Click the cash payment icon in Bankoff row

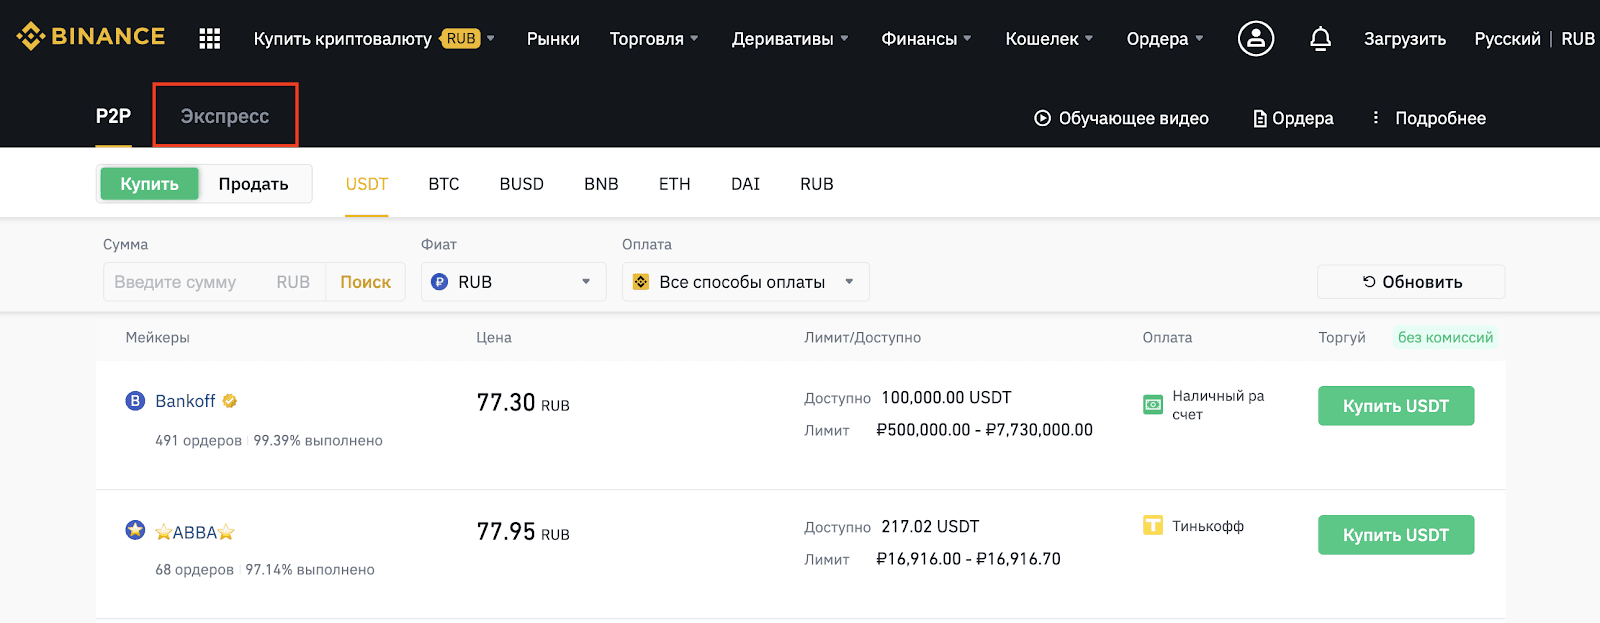(x=1153, y=405)
